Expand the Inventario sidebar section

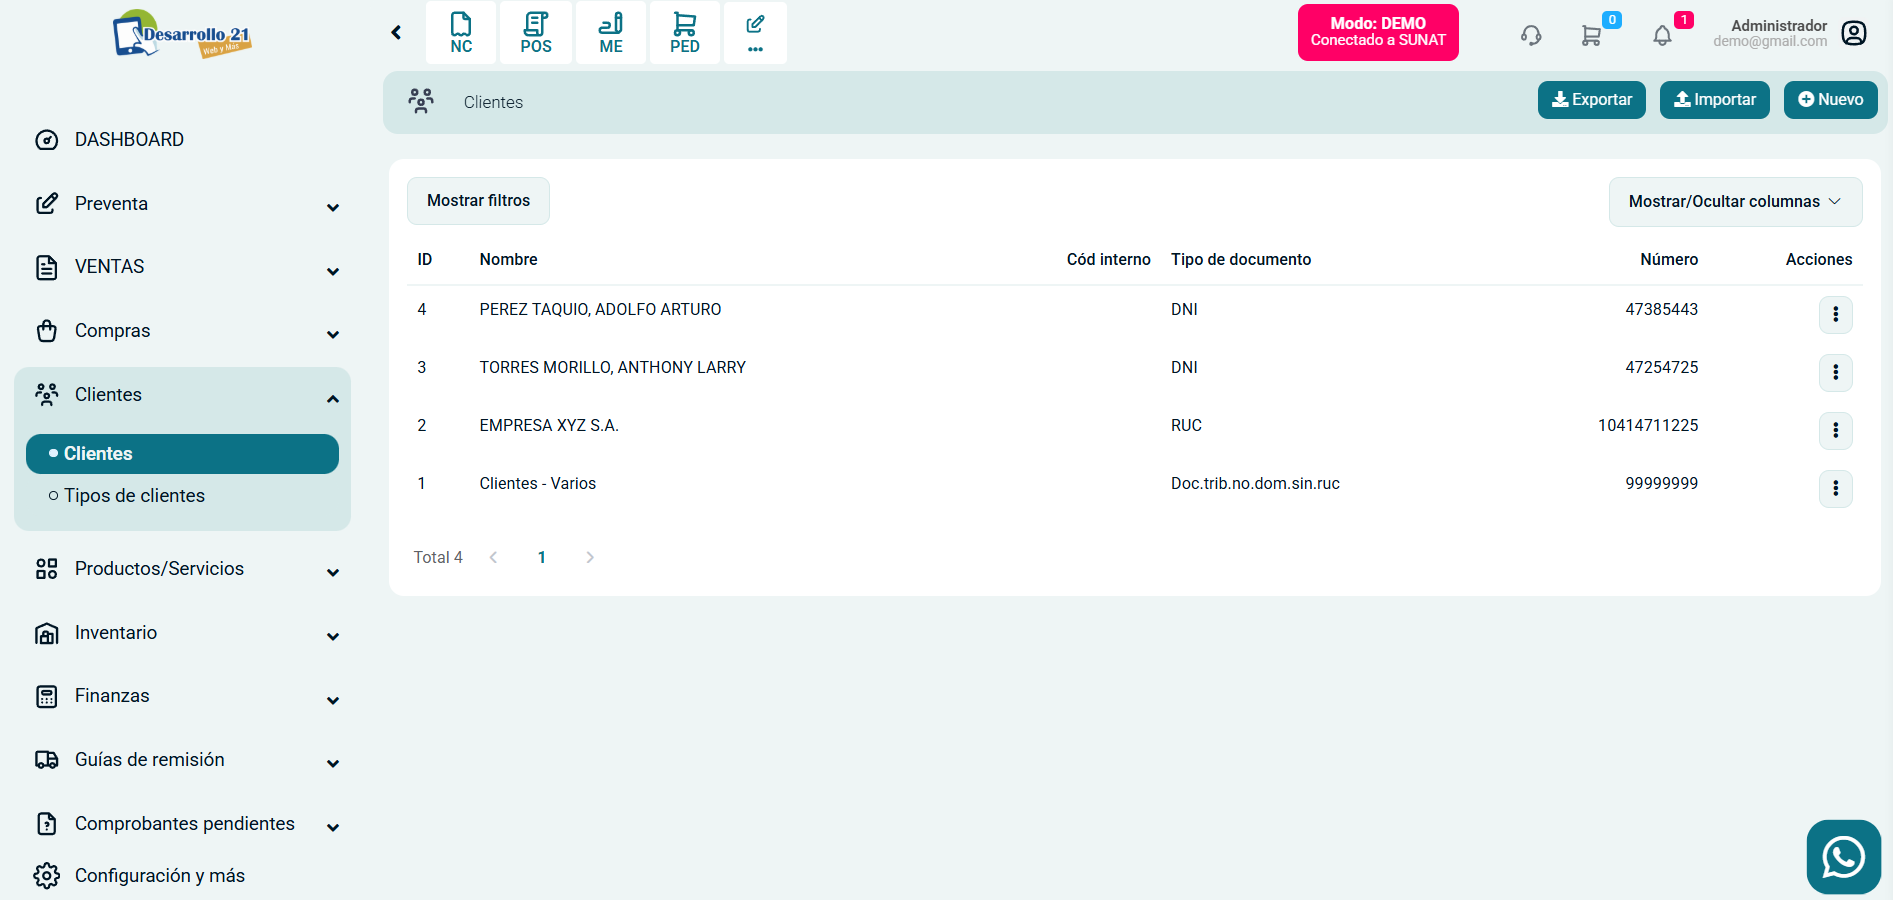click(x=186, y=633)
